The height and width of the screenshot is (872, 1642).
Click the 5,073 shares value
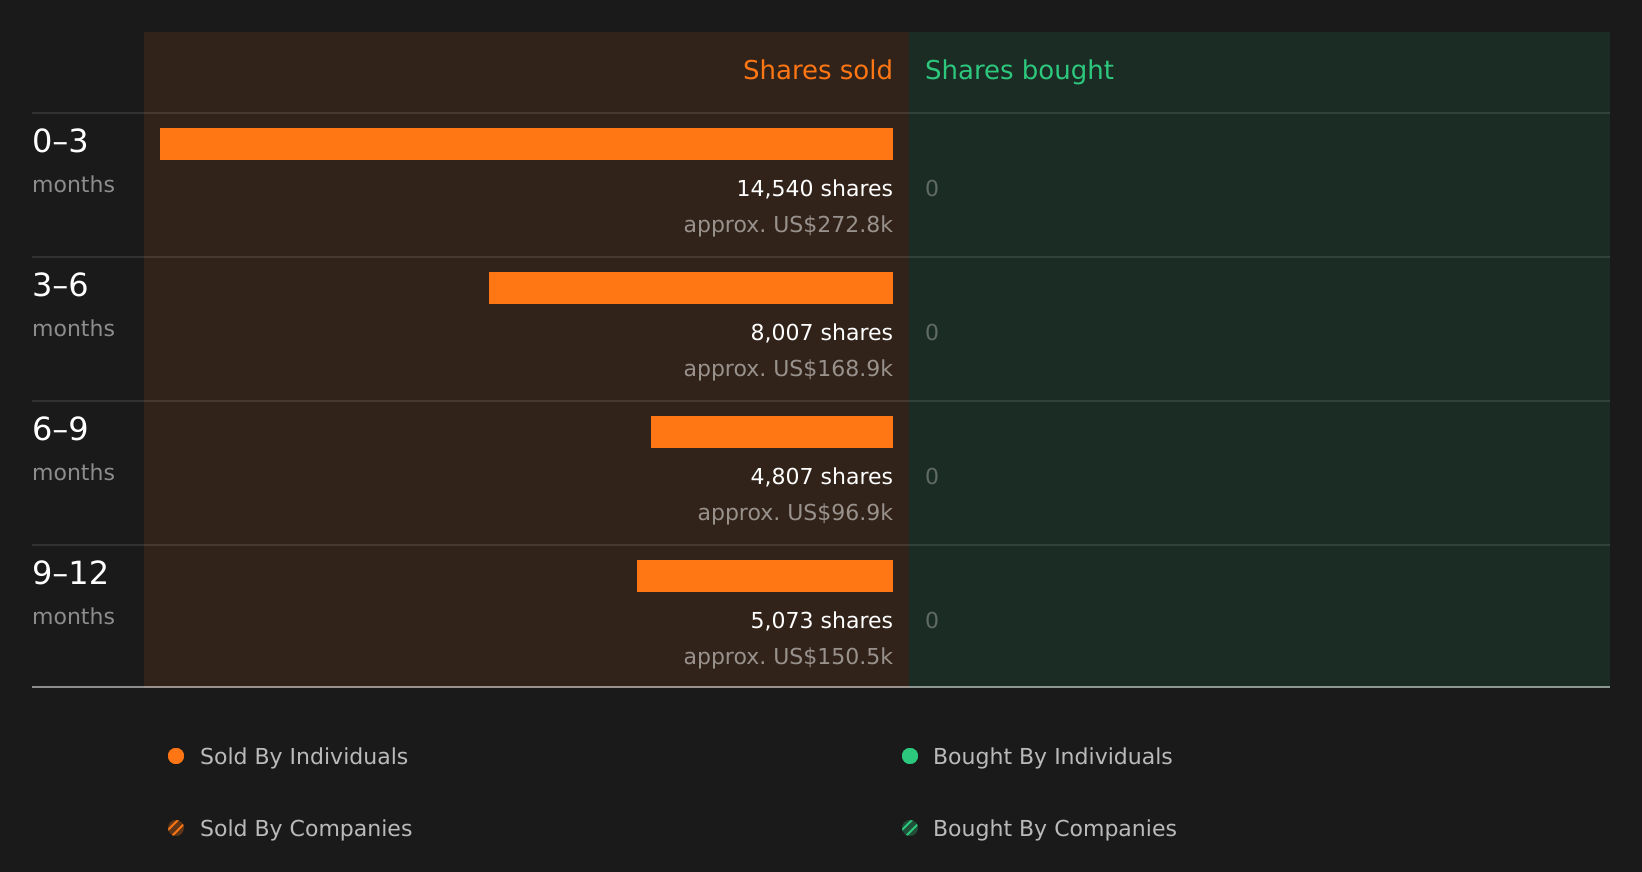pos(822,621)
